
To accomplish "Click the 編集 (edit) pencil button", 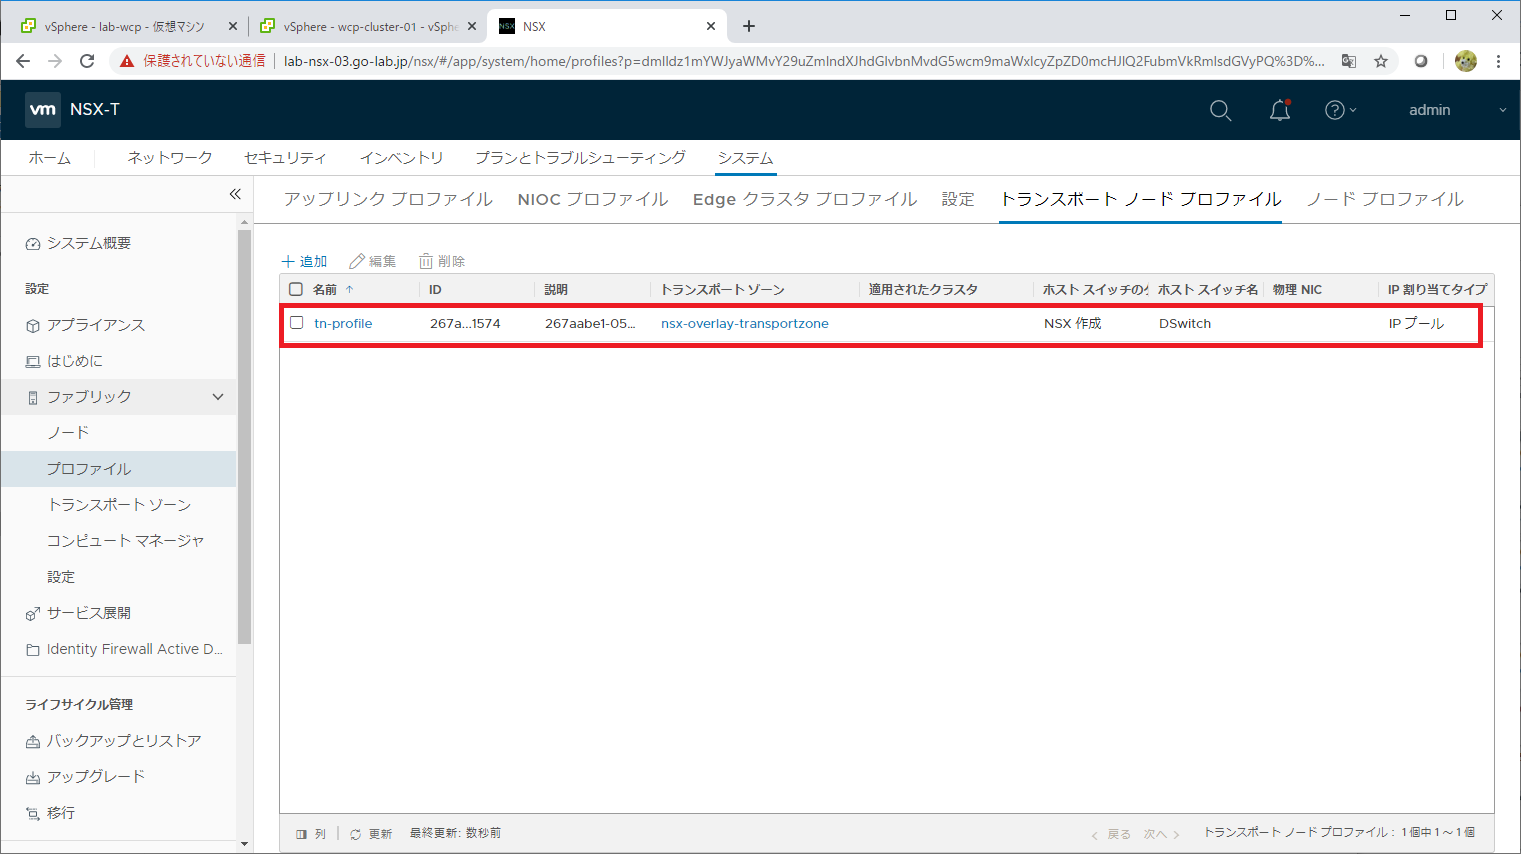I will coord(372,261).
